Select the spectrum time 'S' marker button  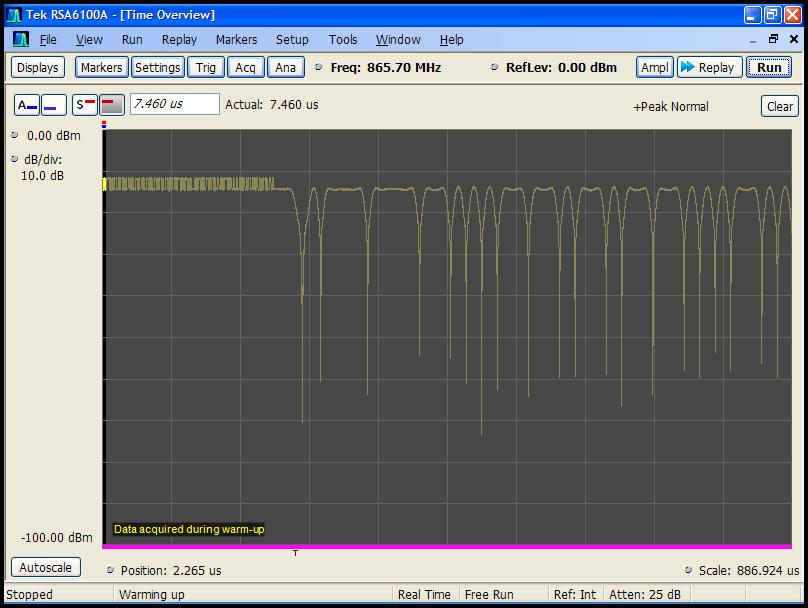point(85,105)
